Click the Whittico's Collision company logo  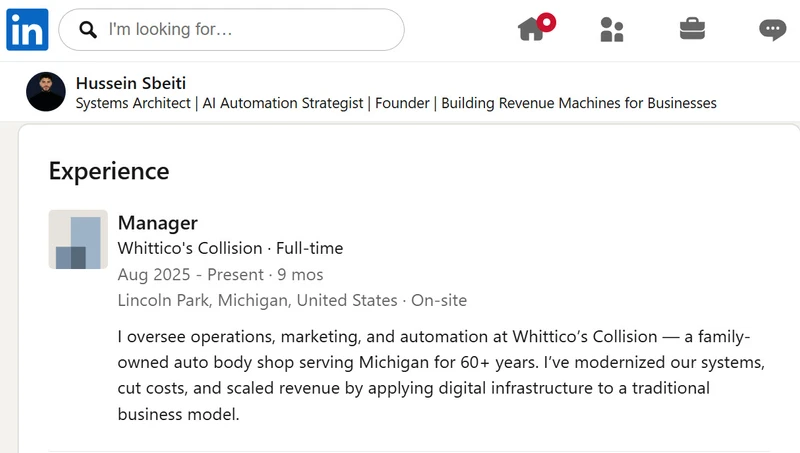pos(78,239)
